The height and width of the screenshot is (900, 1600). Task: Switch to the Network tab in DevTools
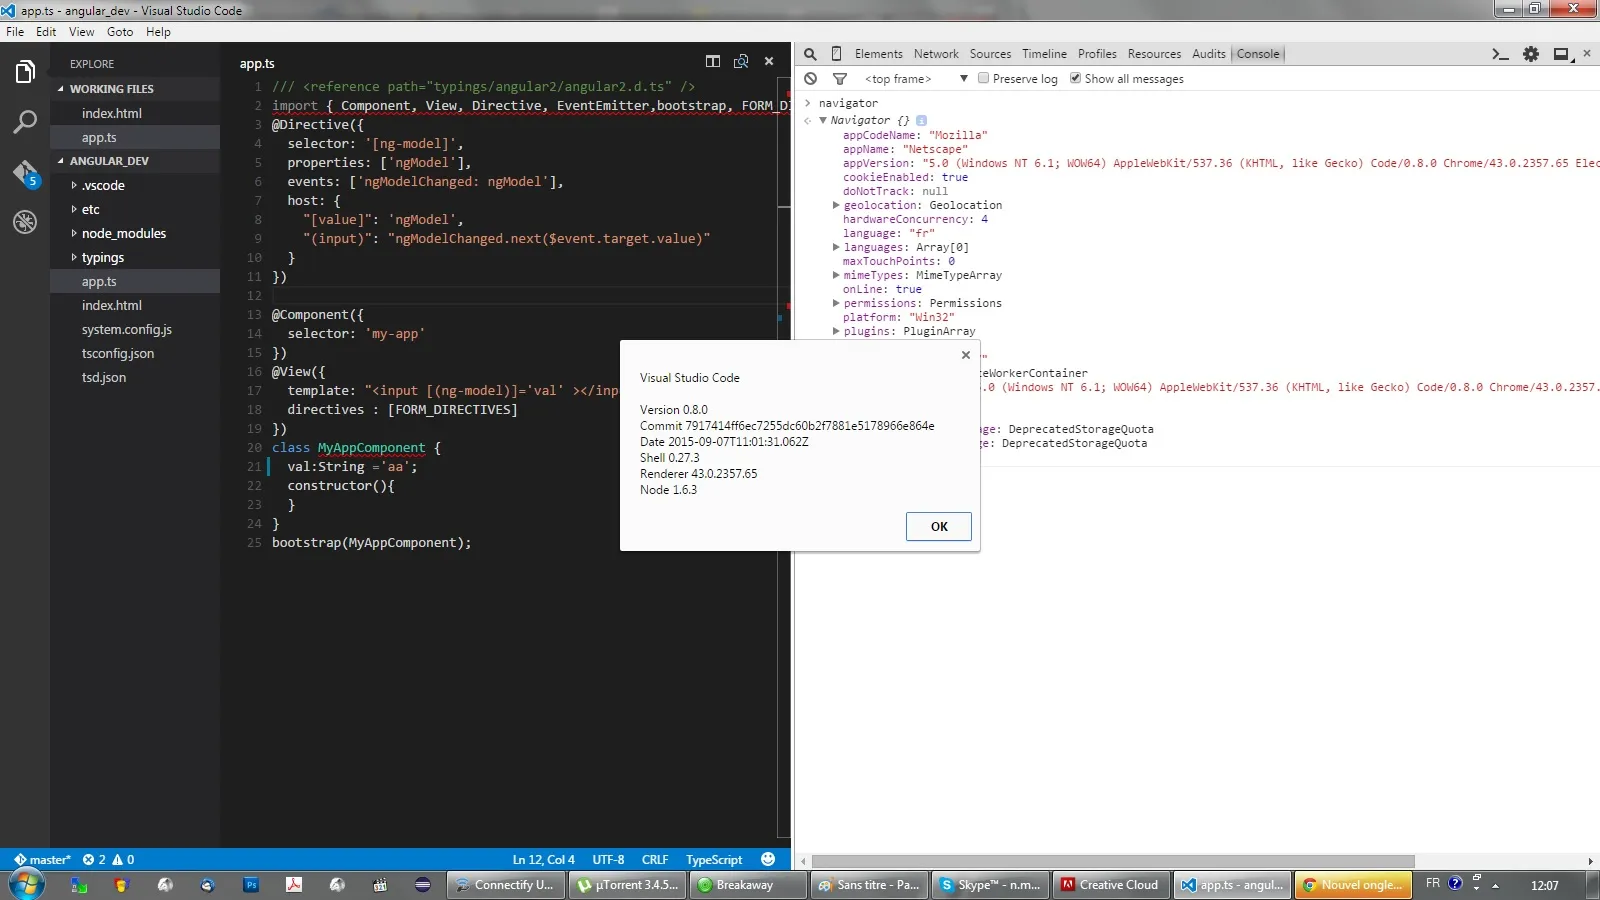[x=936, y=54]
